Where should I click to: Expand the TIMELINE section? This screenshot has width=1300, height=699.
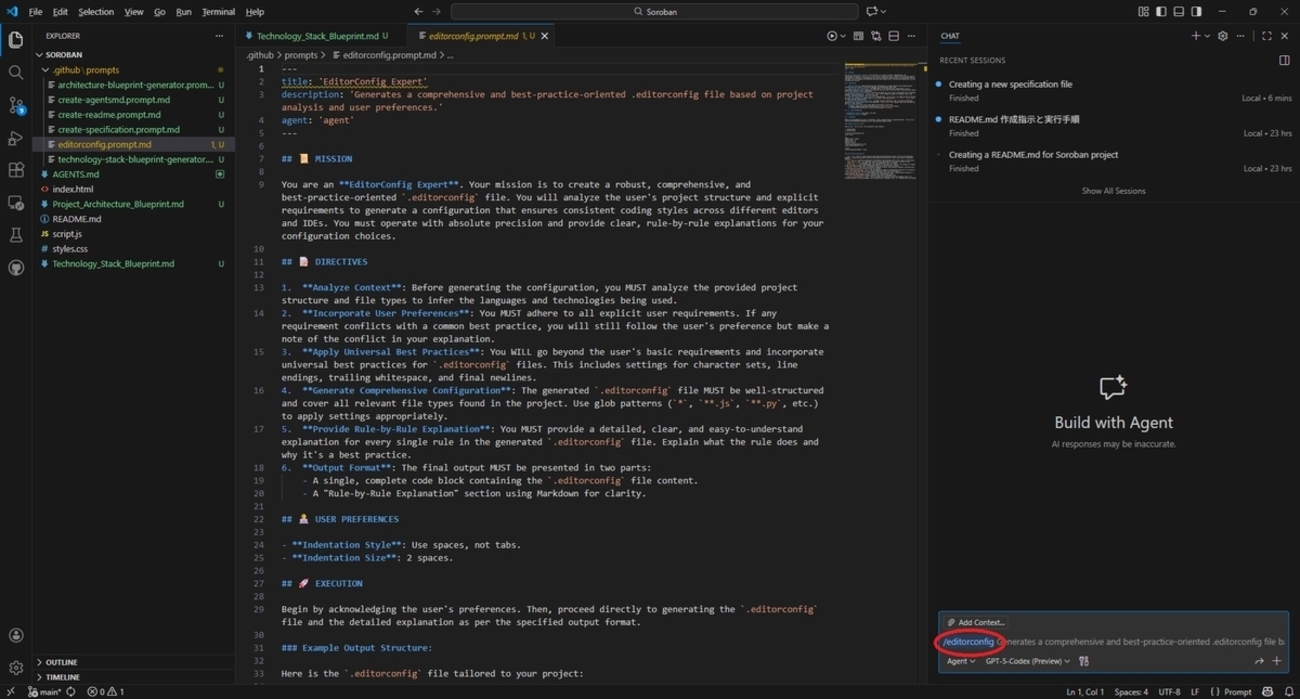point(134,677)
